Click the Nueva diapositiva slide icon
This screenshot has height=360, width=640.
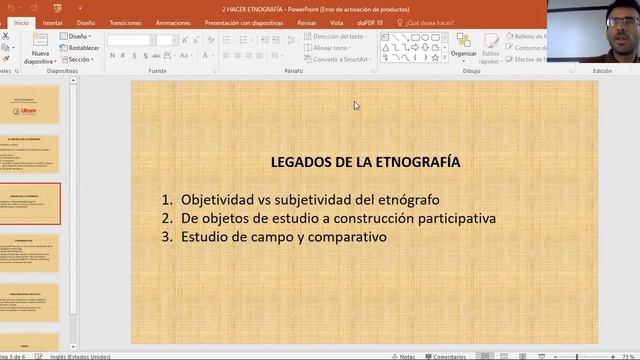click(40, 40)
